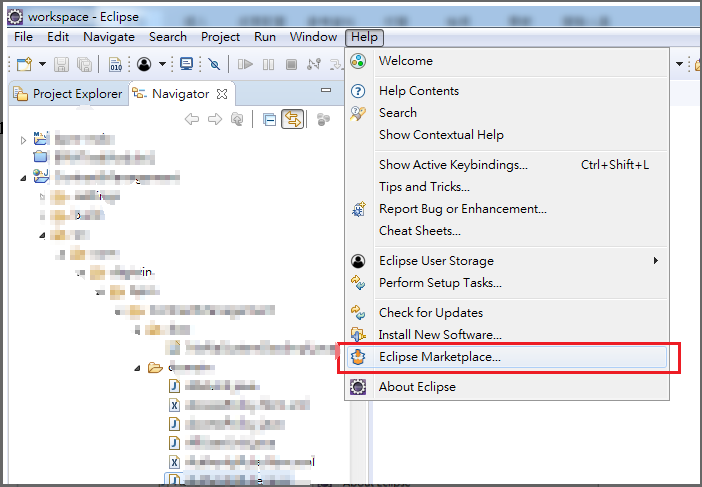Expand the first collapsed project in Navigator
The image size is (702, 487).
click(x=23, y=140)
